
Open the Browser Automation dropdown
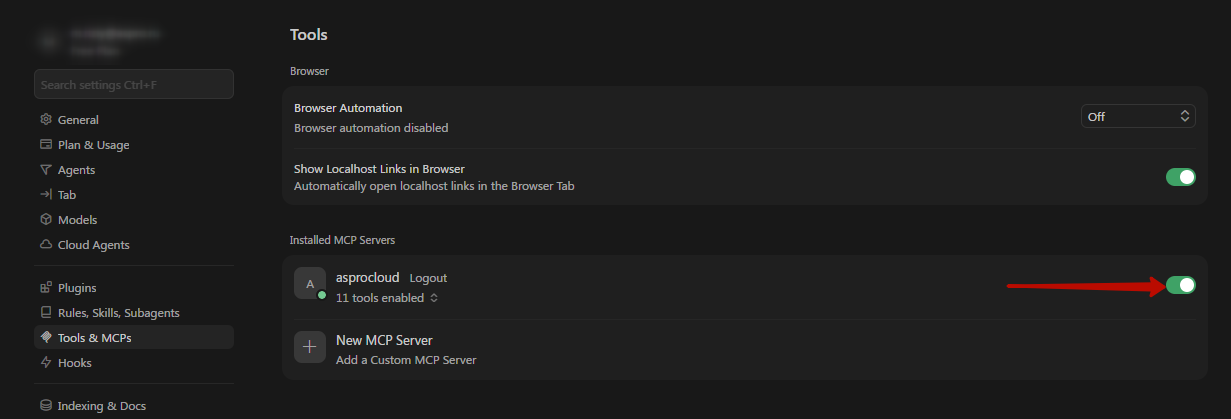tap(1138, 116)
